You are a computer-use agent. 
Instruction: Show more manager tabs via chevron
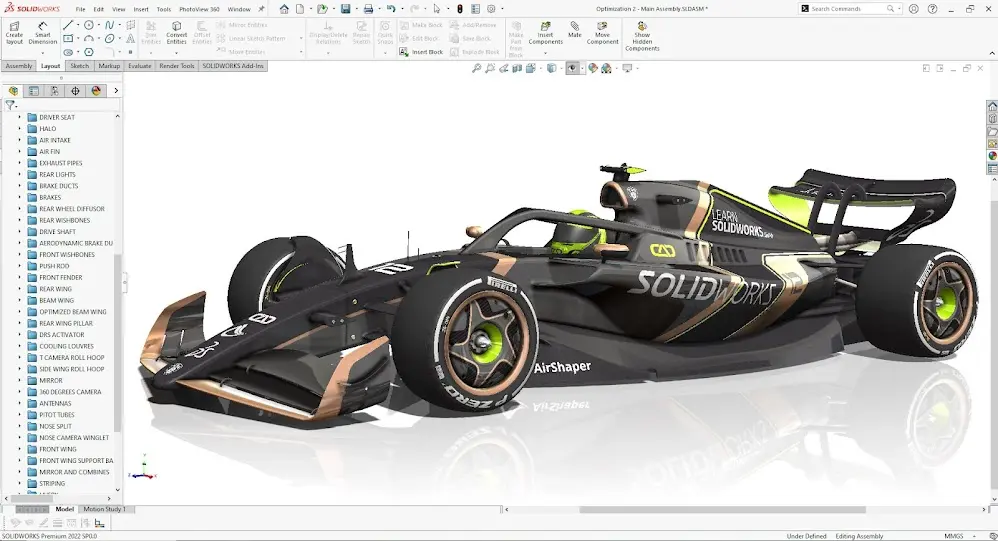(116, 91)
